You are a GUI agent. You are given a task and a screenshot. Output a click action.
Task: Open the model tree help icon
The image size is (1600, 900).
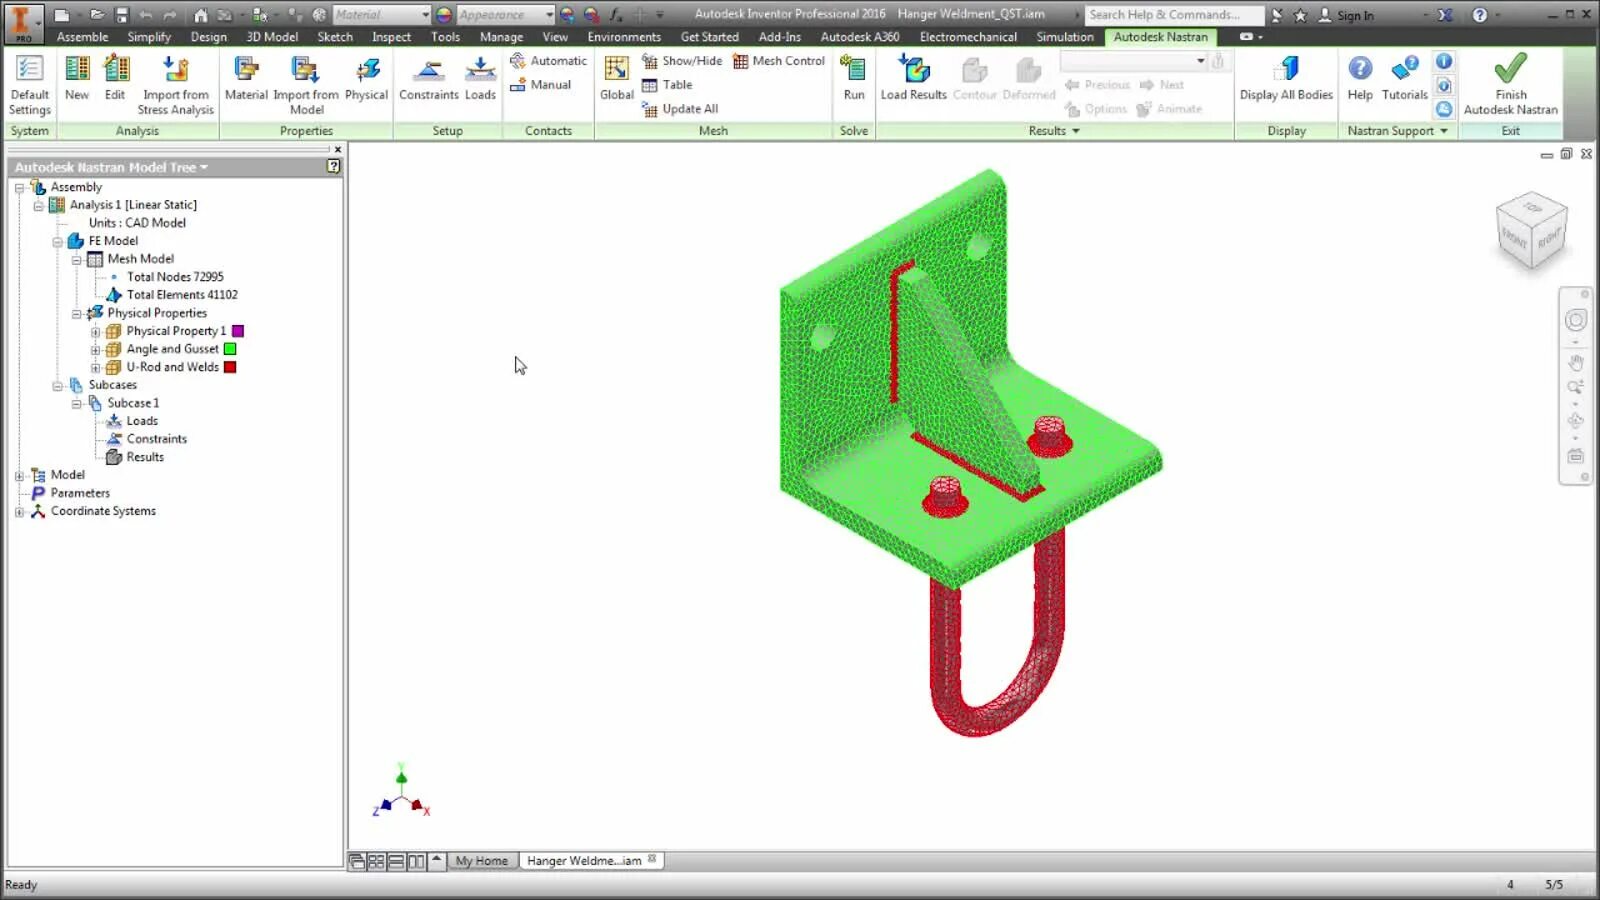[x=334, y=167]
